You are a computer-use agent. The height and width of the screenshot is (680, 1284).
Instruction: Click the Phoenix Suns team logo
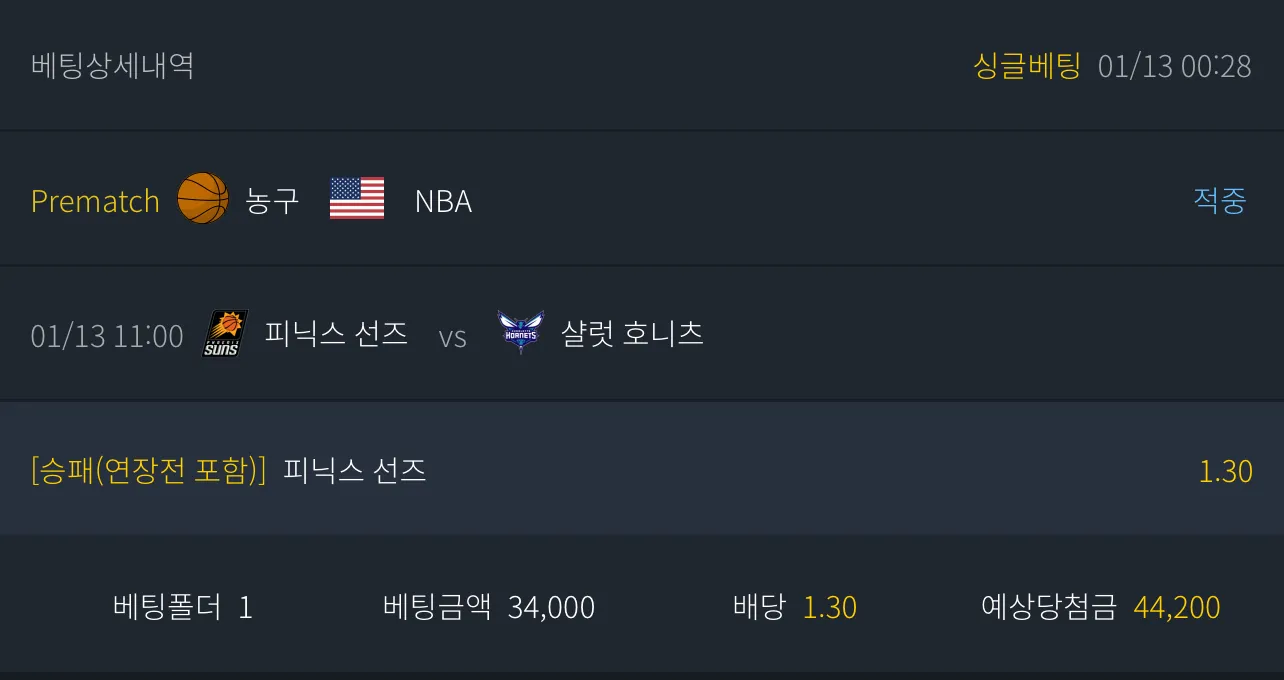(x=225, y=334)
